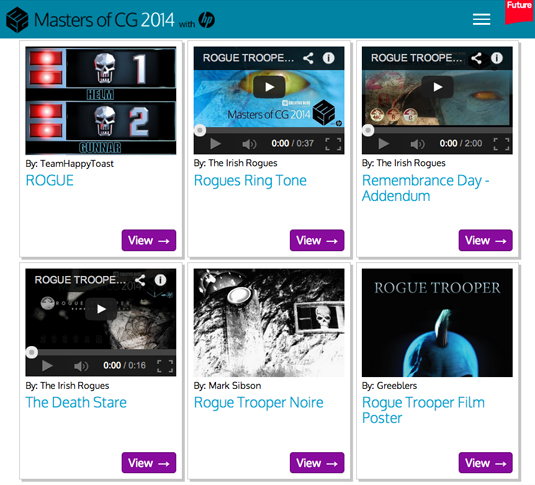This screenshot has height=485, width=535.
Task: Mute the Remembrance Day Addendum video
Action: 417,144
